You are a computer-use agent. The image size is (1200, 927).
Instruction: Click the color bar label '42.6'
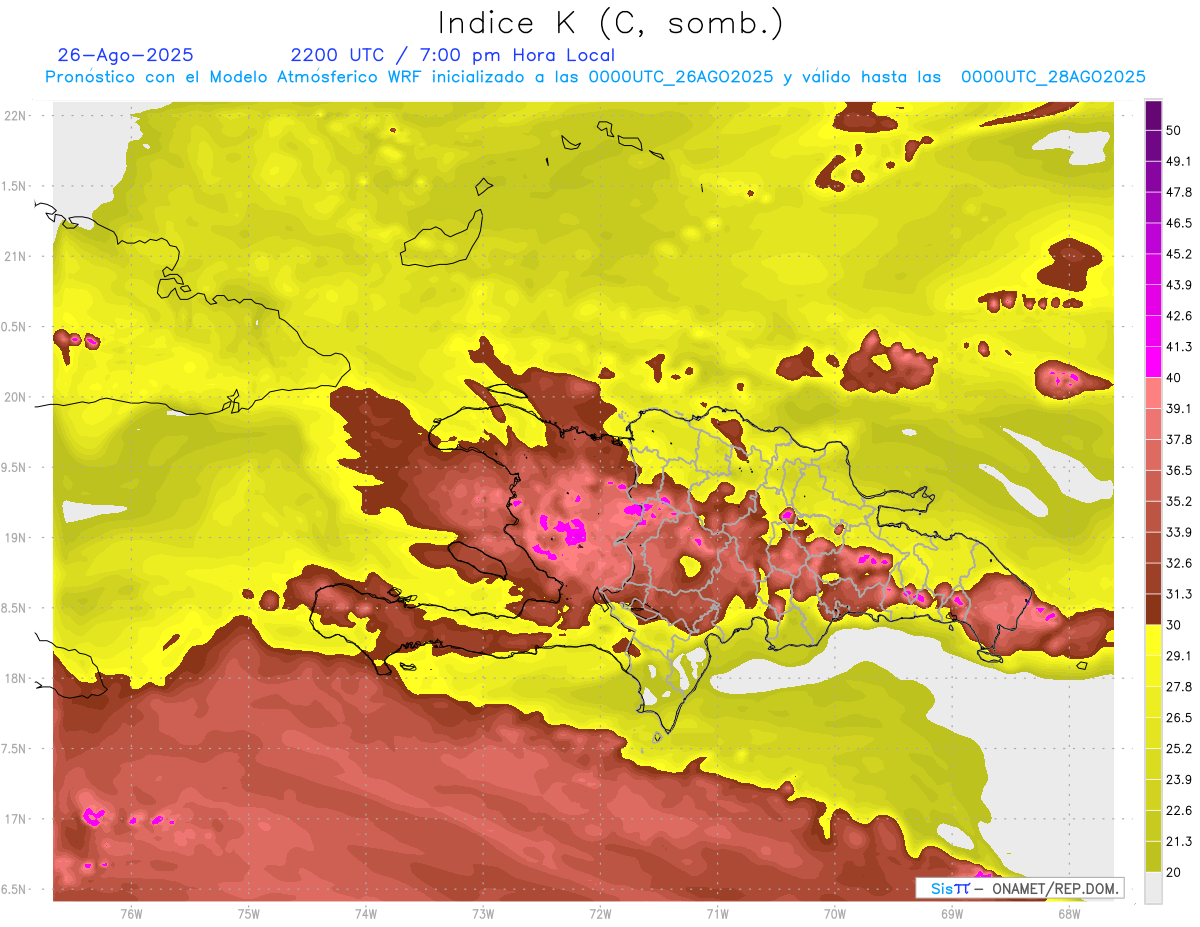(1178, 315)
